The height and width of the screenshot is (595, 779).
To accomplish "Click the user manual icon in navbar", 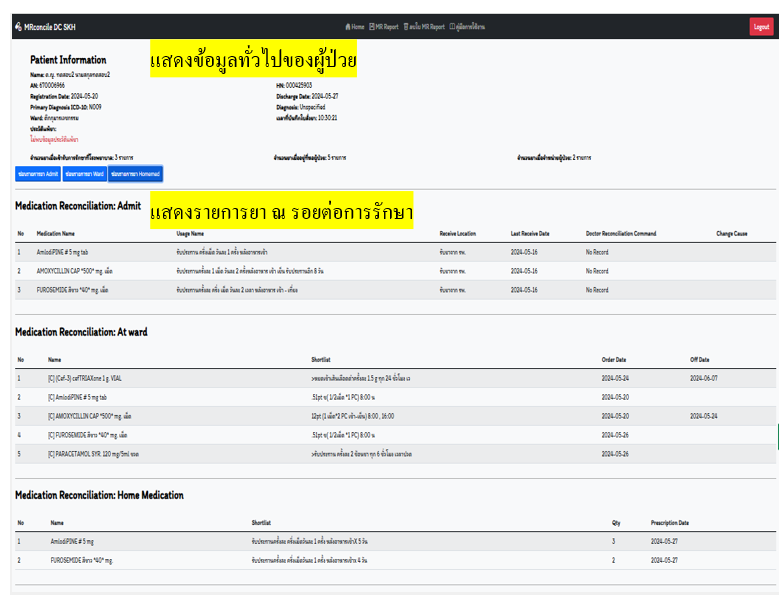I will (x=452, y=26).
